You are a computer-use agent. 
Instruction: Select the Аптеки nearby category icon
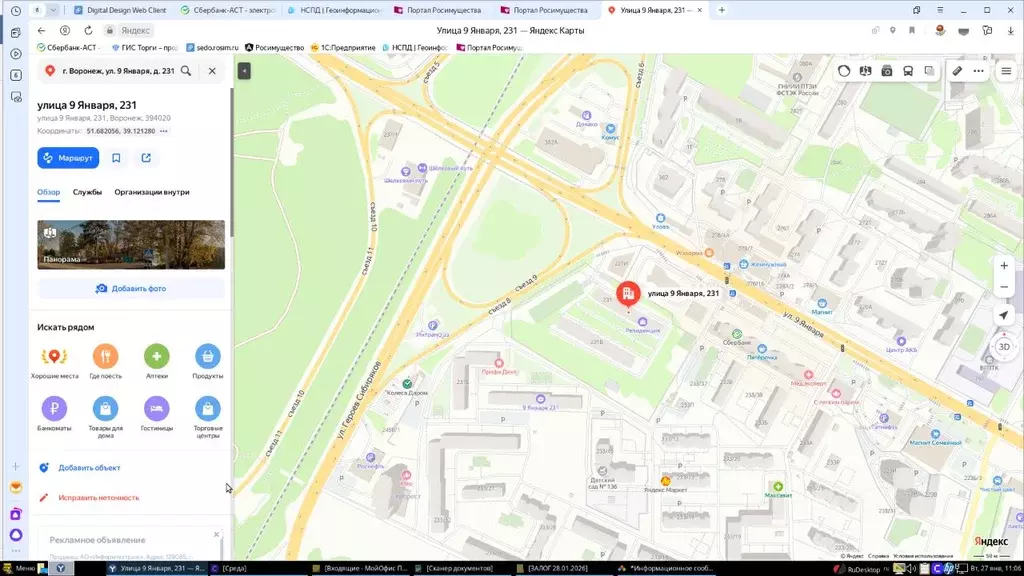156,357
